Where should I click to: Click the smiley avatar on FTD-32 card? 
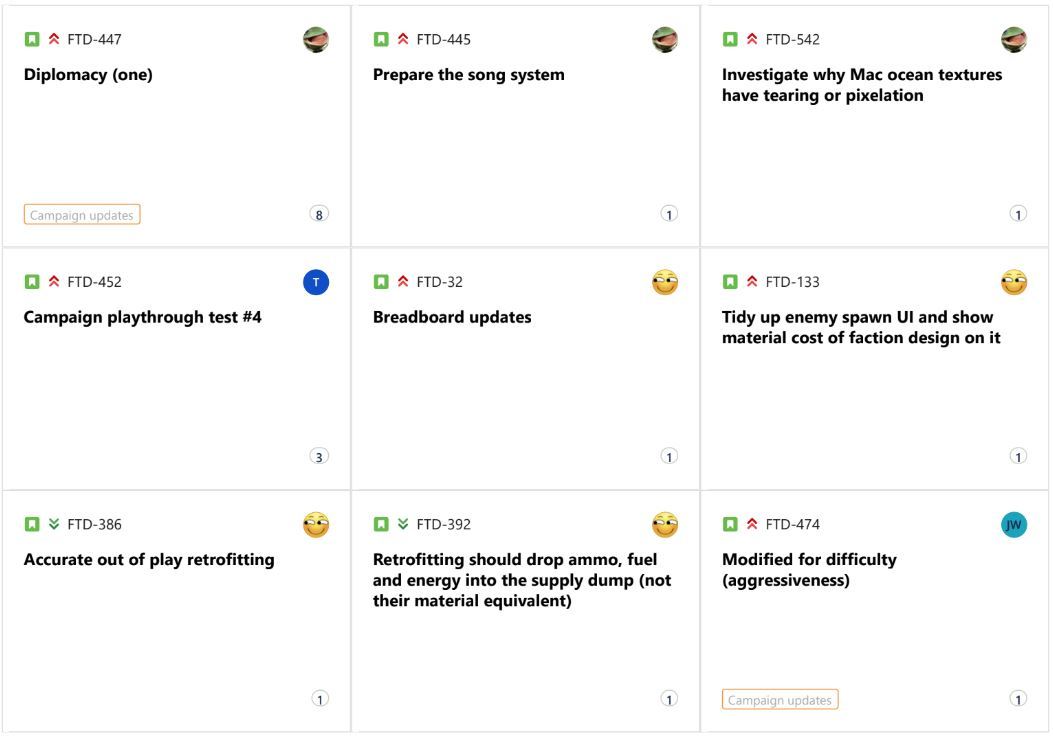665,282
